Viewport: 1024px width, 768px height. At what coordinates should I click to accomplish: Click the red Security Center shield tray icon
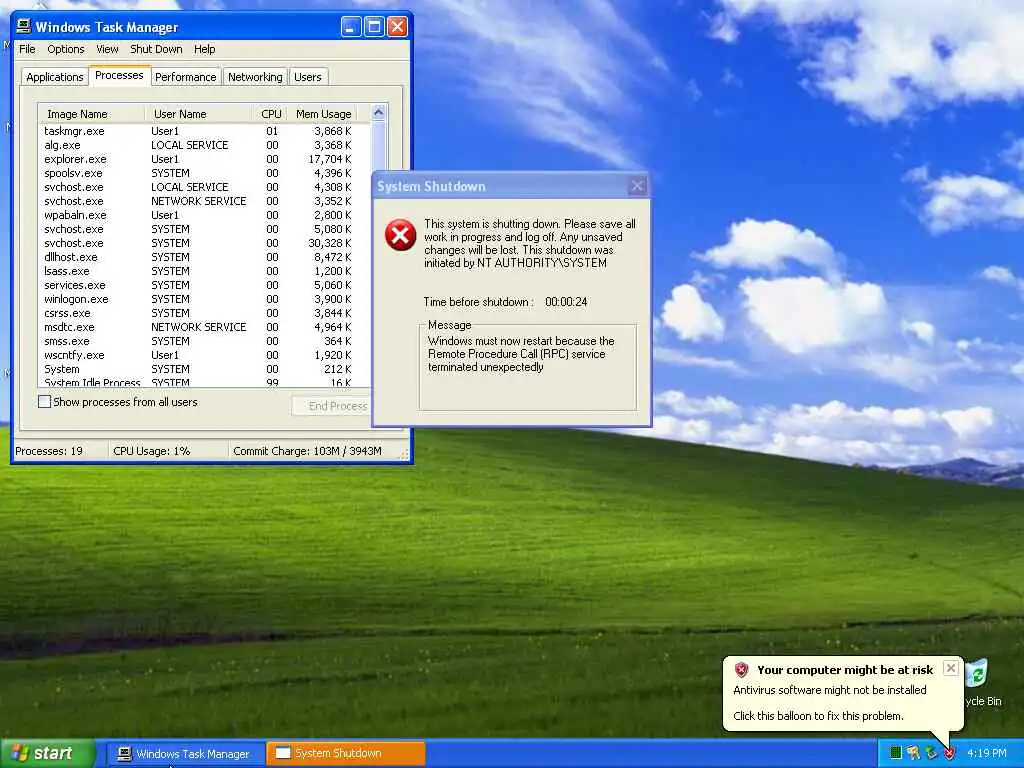click(950, 753)
